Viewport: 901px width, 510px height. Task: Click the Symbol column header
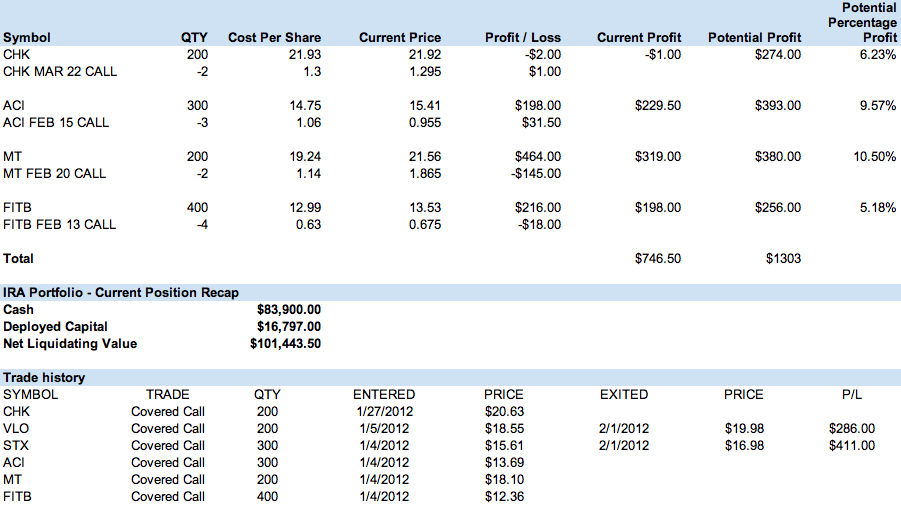point(27,38)
